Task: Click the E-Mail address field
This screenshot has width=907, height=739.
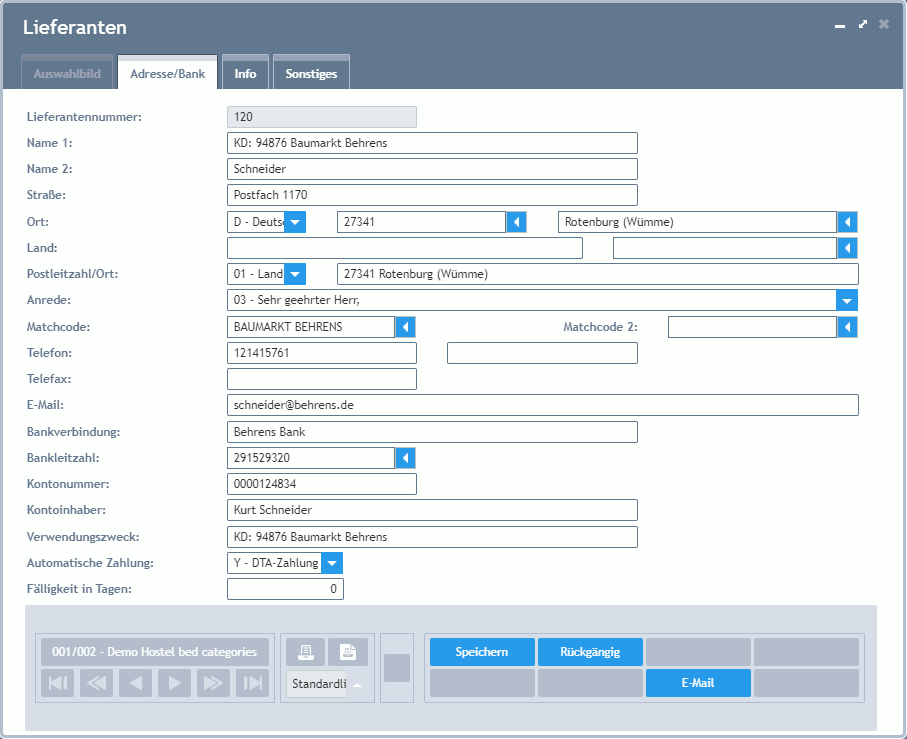Action: pos(543,405)
